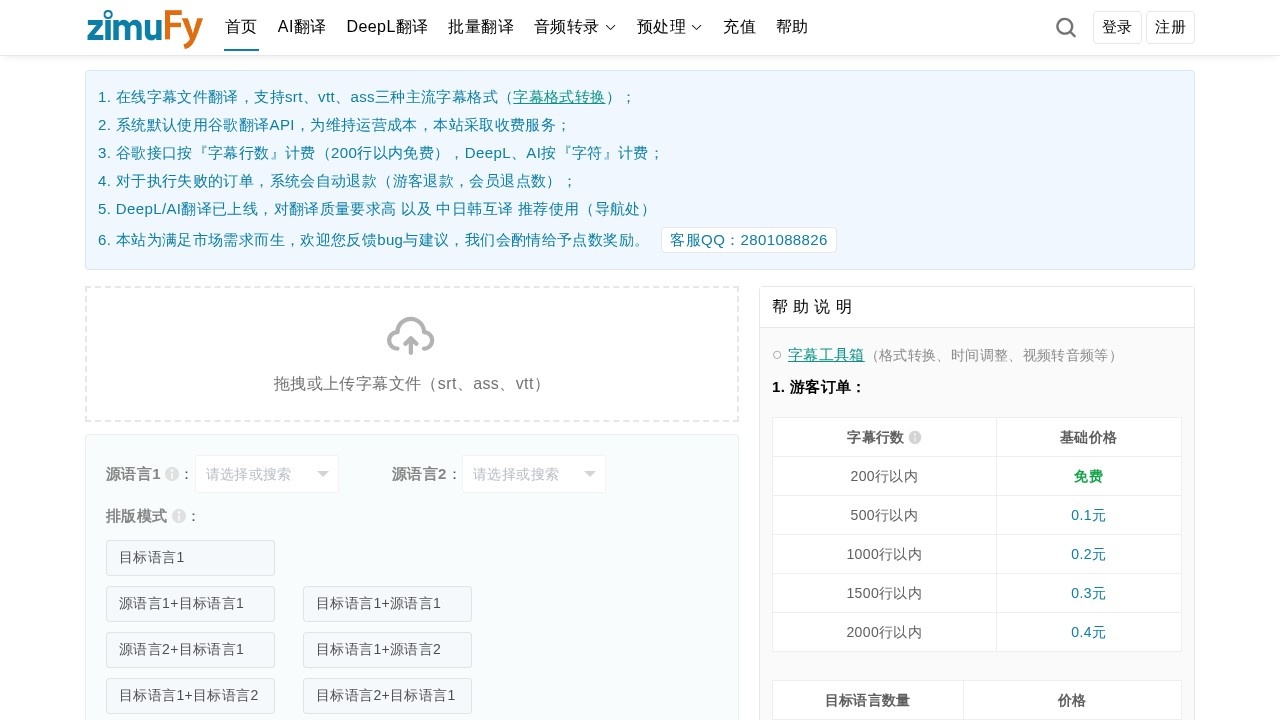1280x720 pixels.
Task: Open the 字幕工具箱 link
Action: point(826,355)
